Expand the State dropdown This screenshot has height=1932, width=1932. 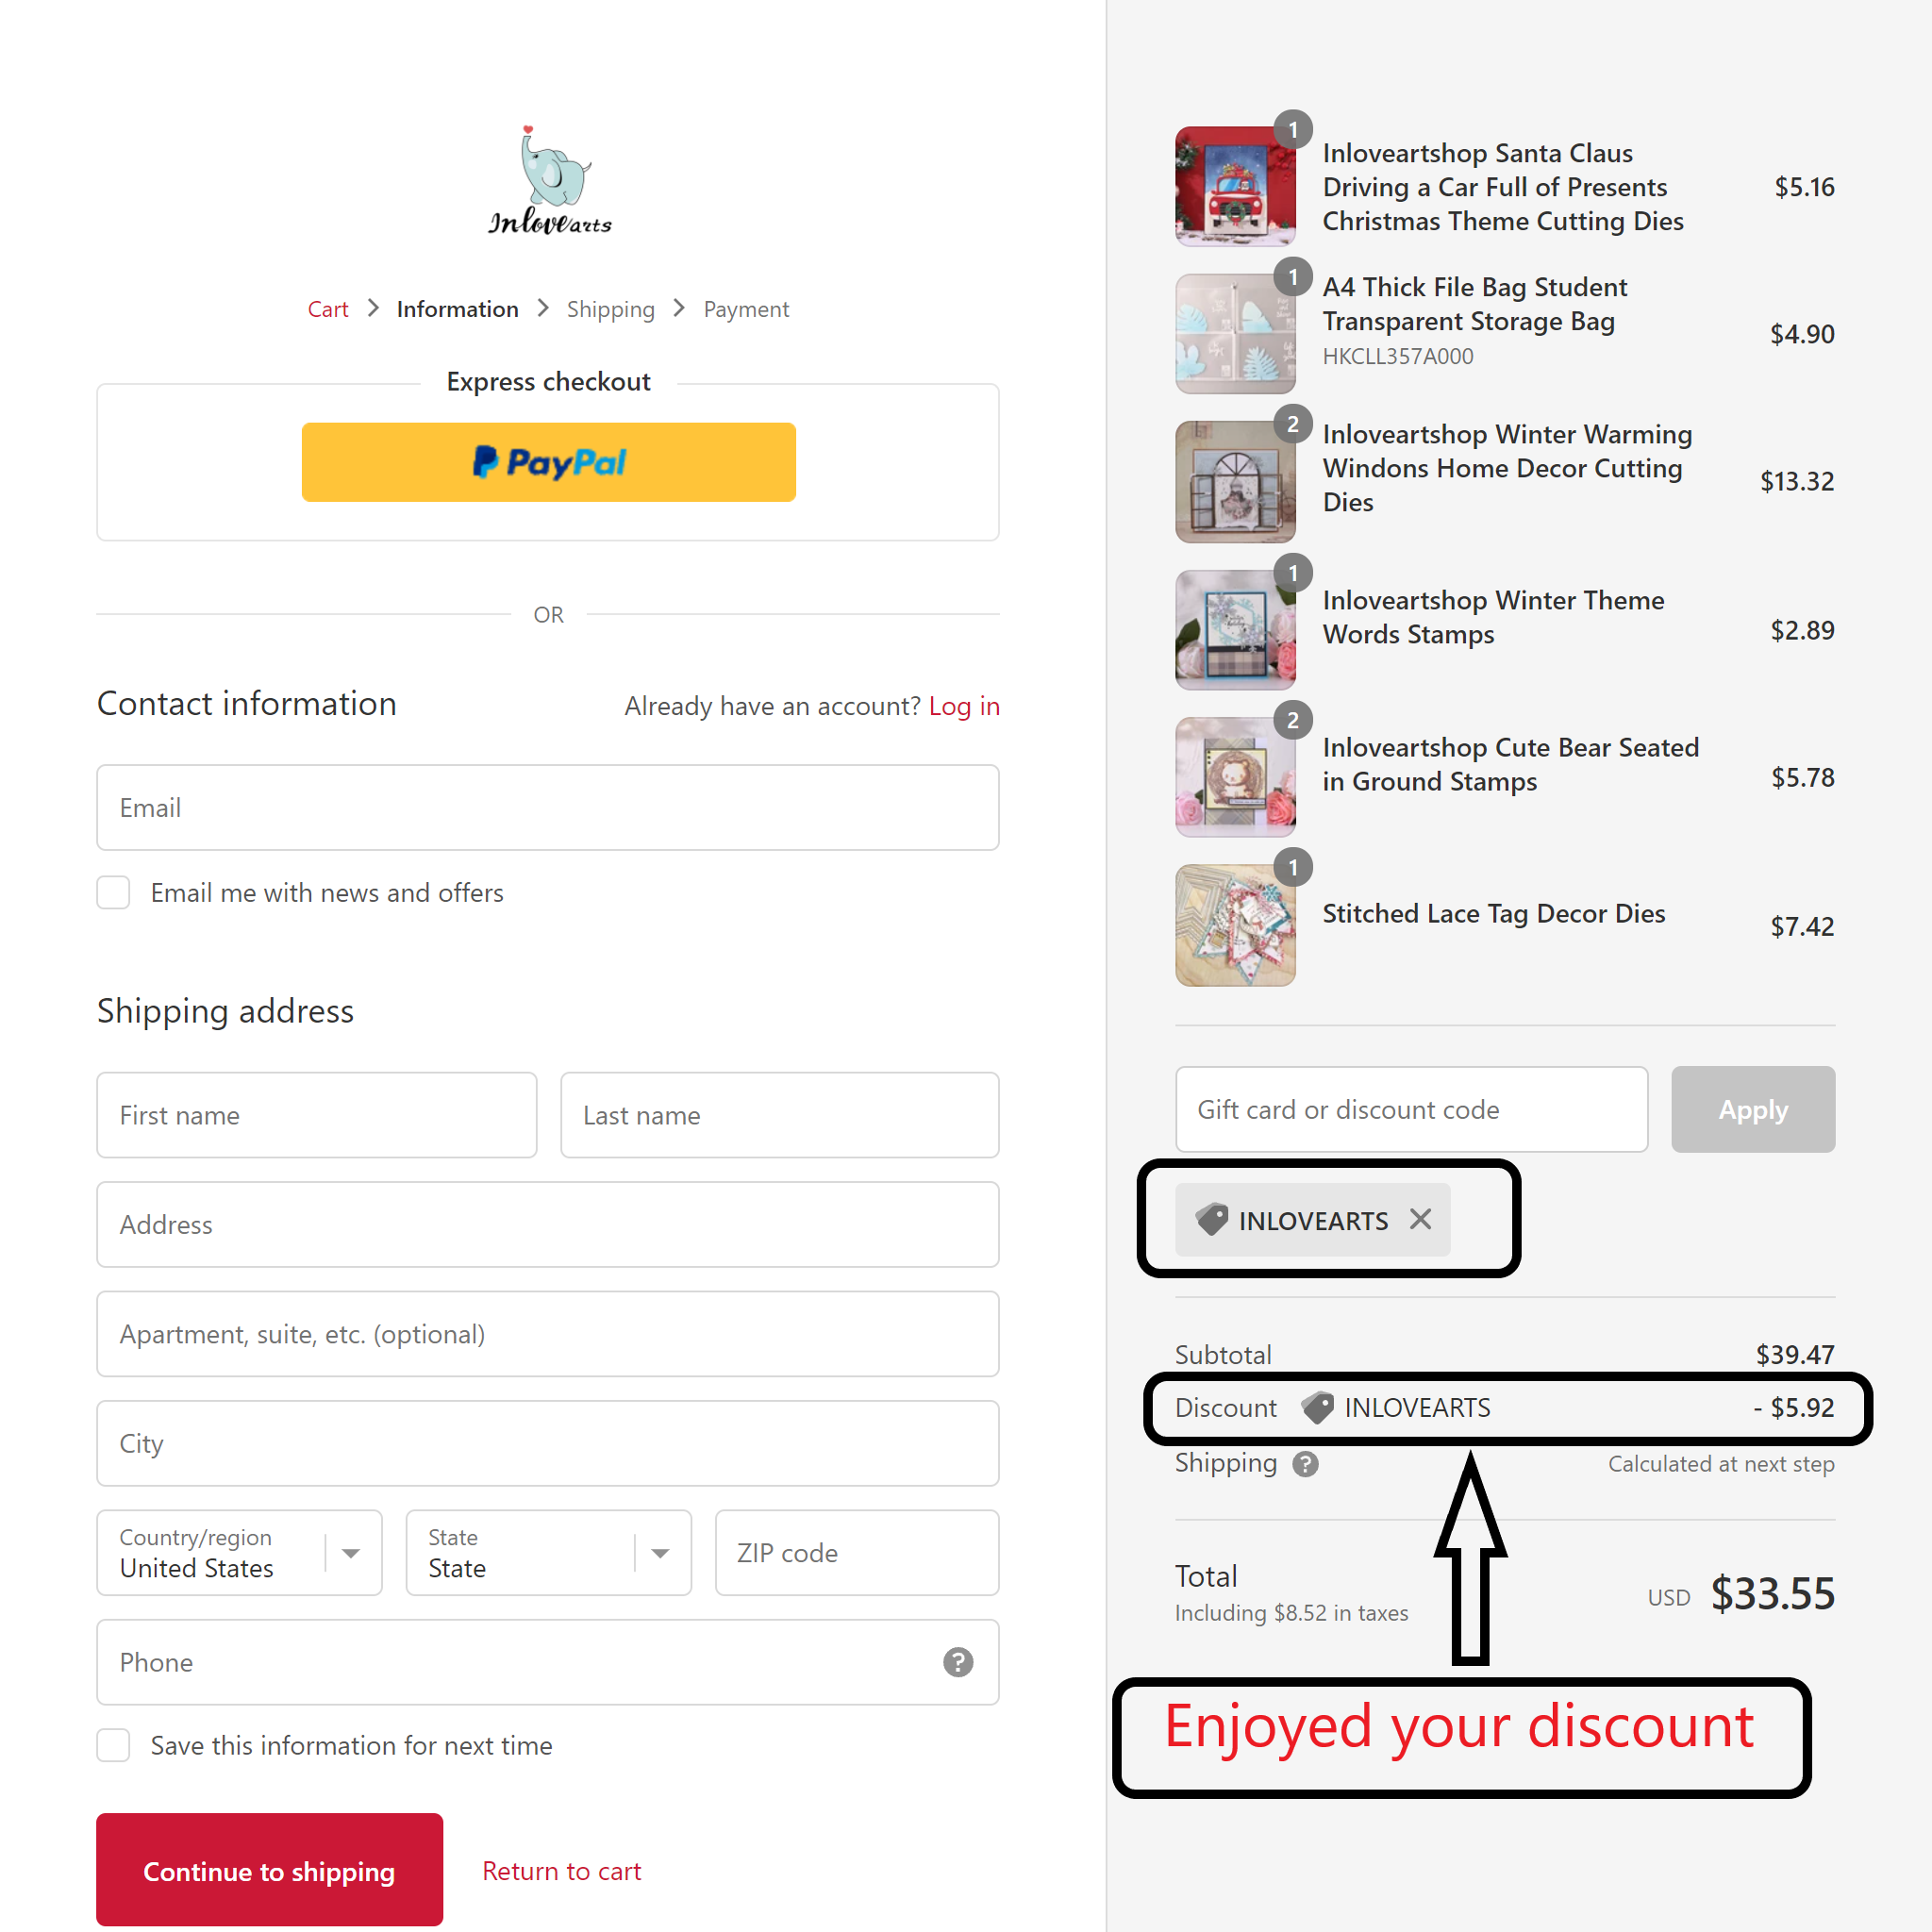coord(548,1552)
